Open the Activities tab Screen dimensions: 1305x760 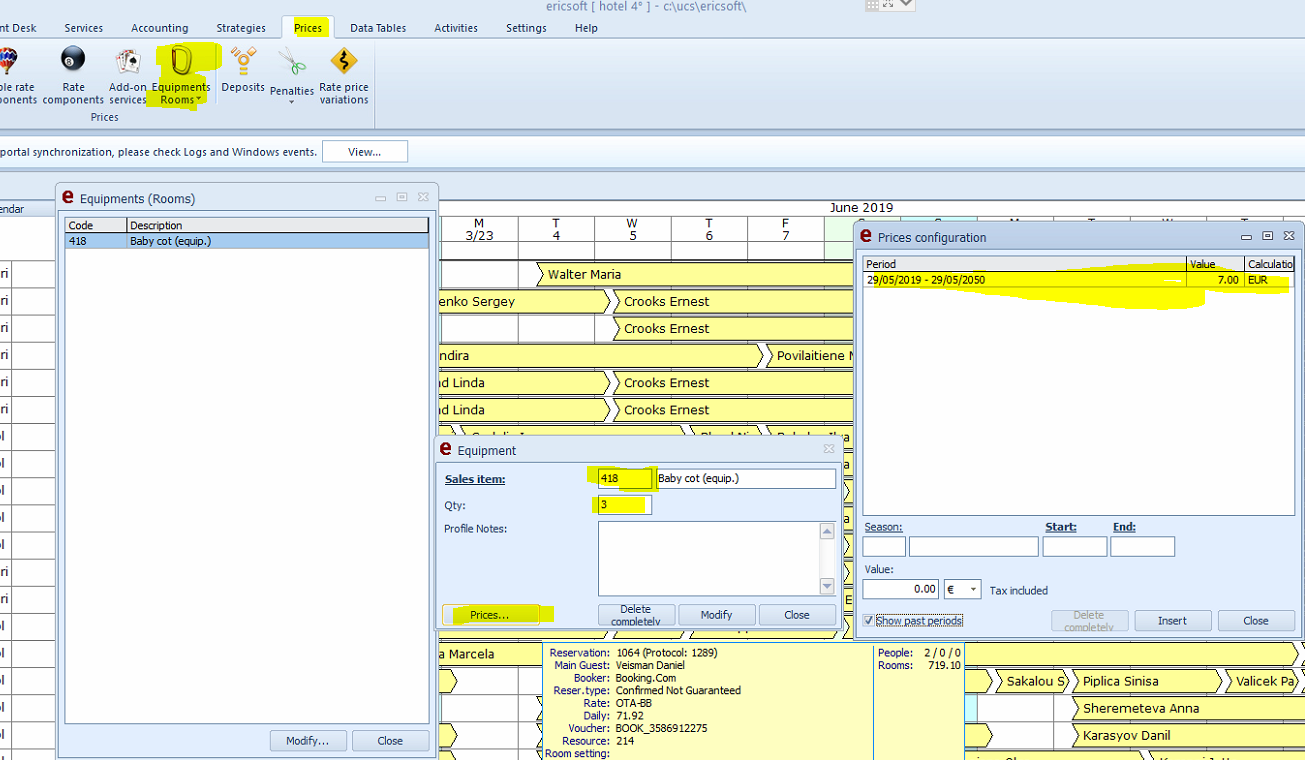(x=456, y=28)
